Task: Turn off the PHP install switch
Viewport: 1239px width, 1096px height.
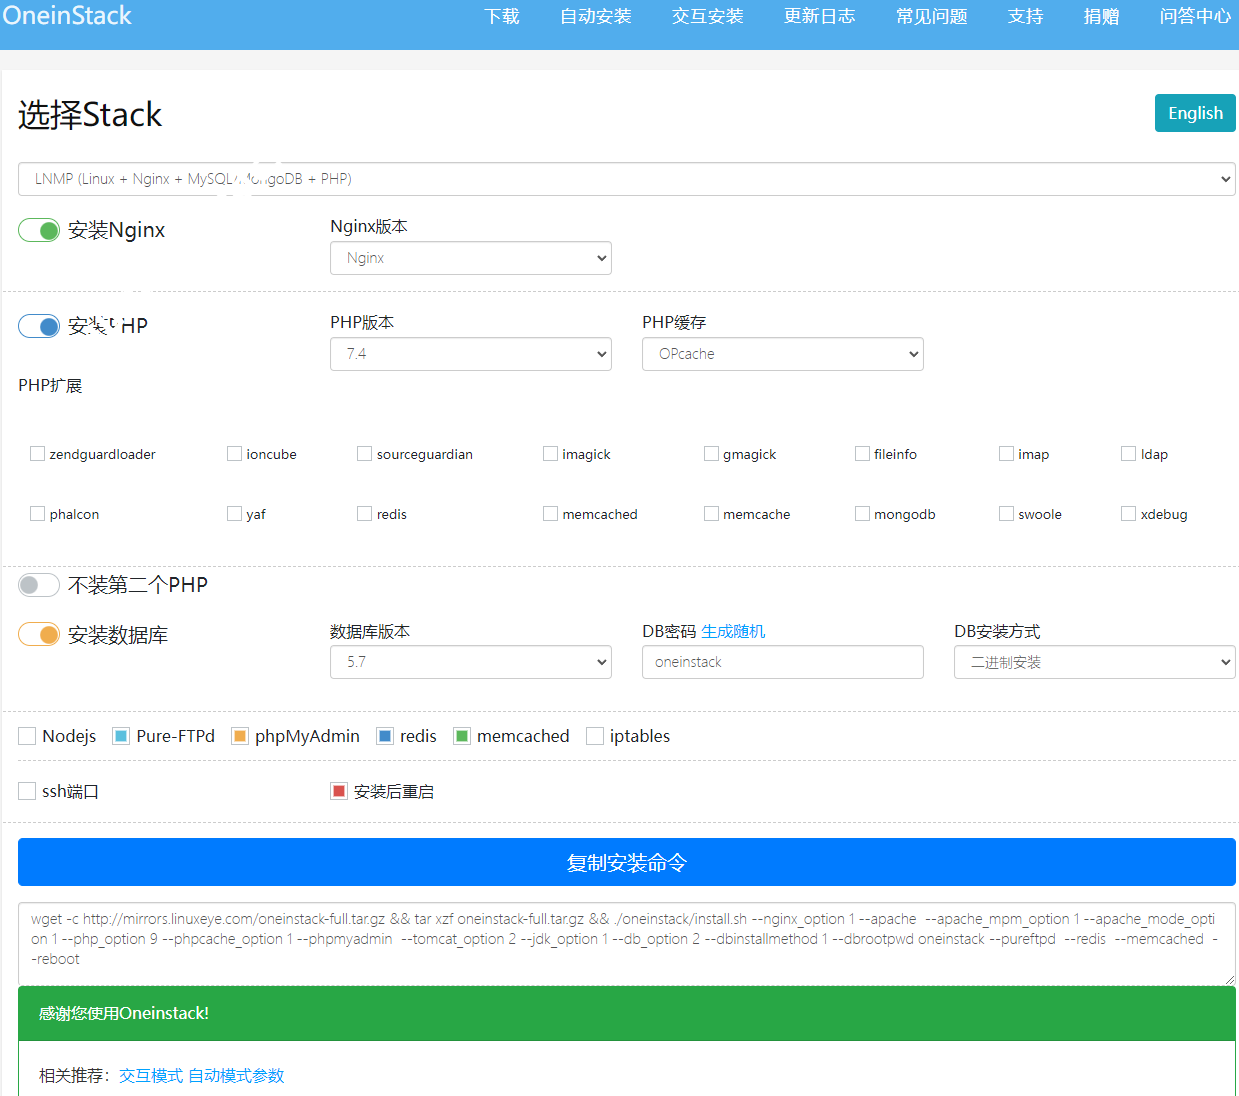Action: (39, 327)
